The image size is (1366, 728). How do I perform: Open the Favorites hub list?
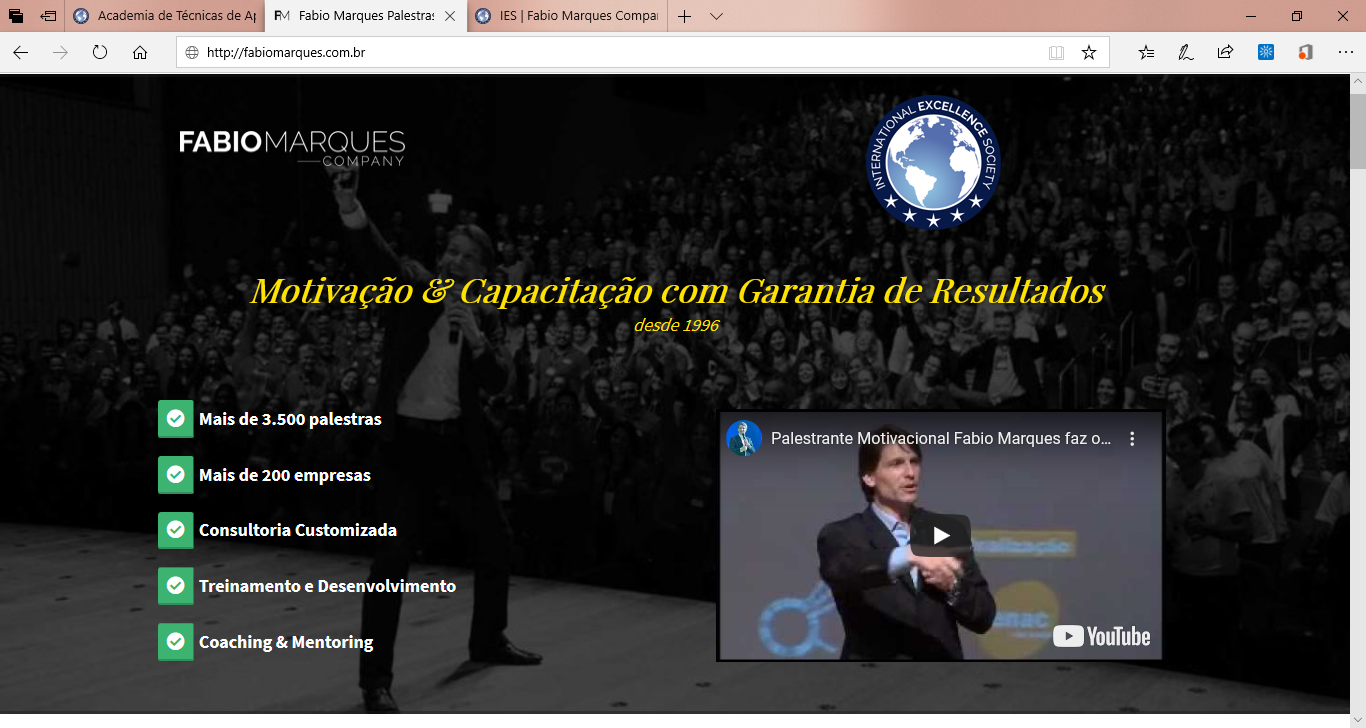[1146, 53]
